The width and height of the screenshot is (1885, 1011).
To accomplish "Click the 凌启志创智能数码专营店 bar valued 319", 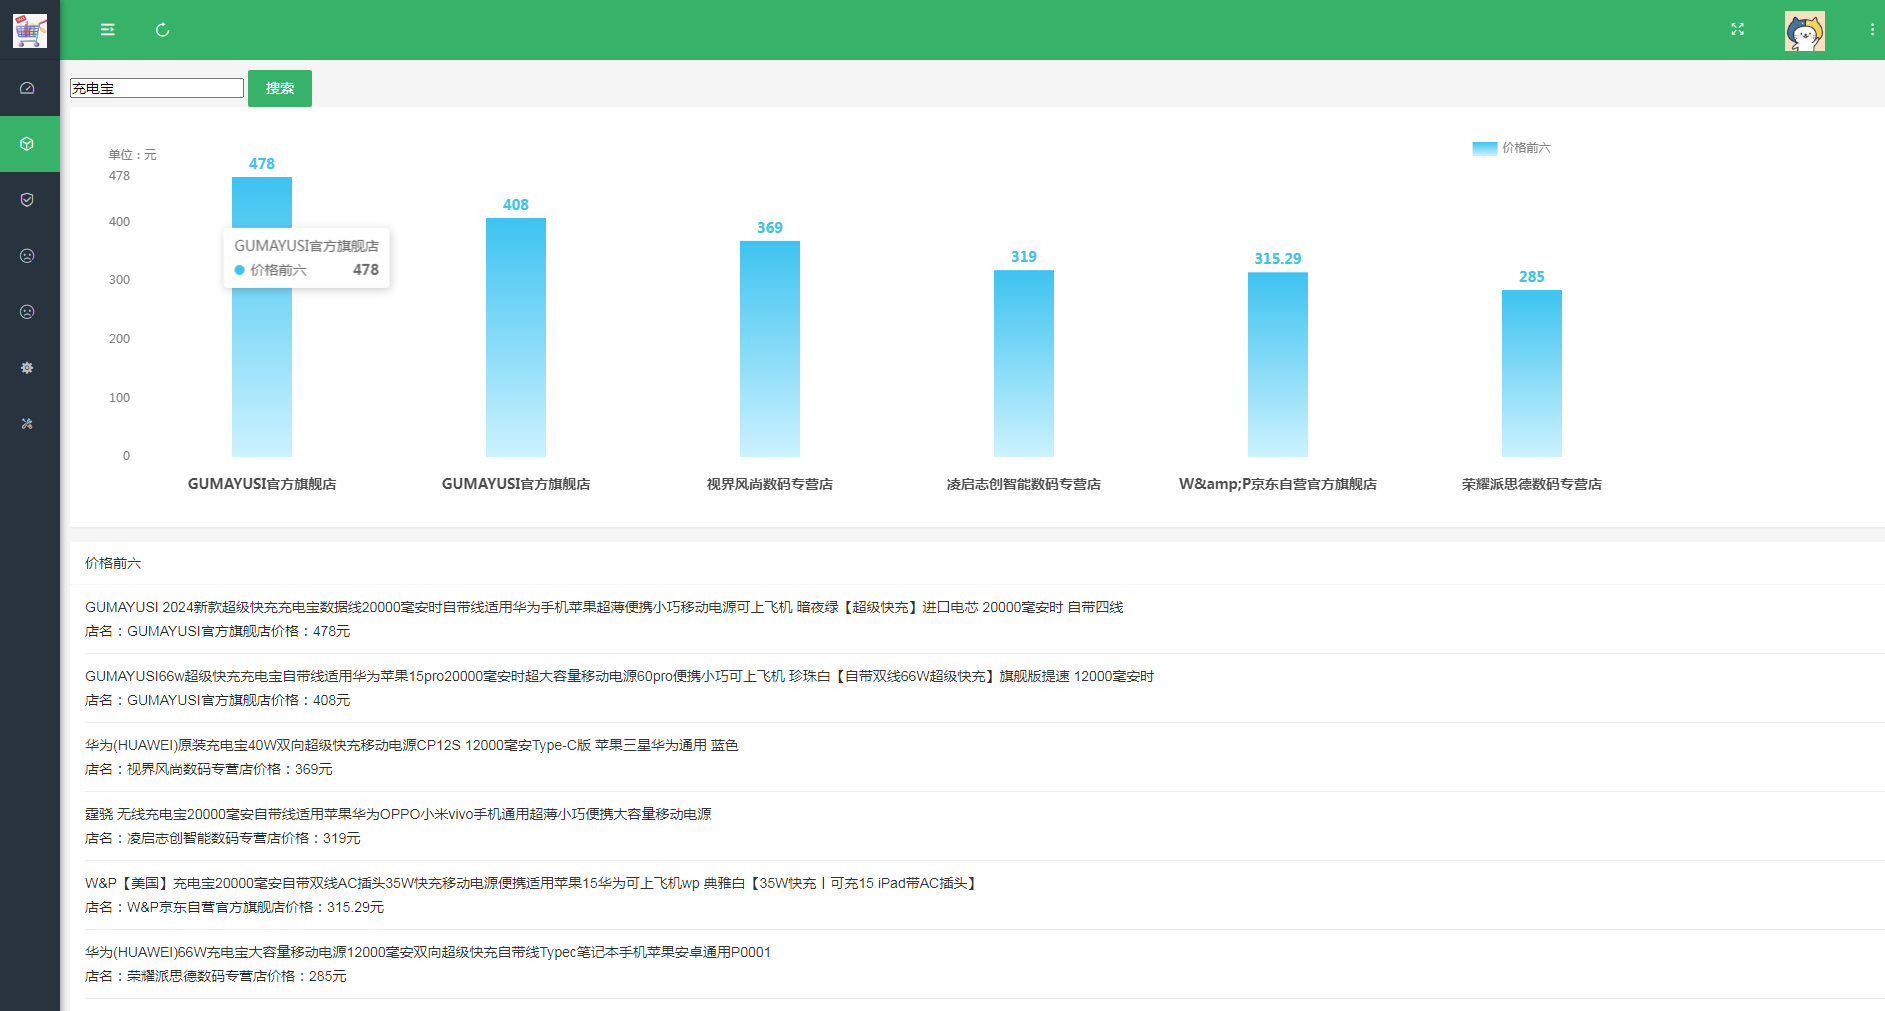I will pyautogui.click(x=1024, y=364).
